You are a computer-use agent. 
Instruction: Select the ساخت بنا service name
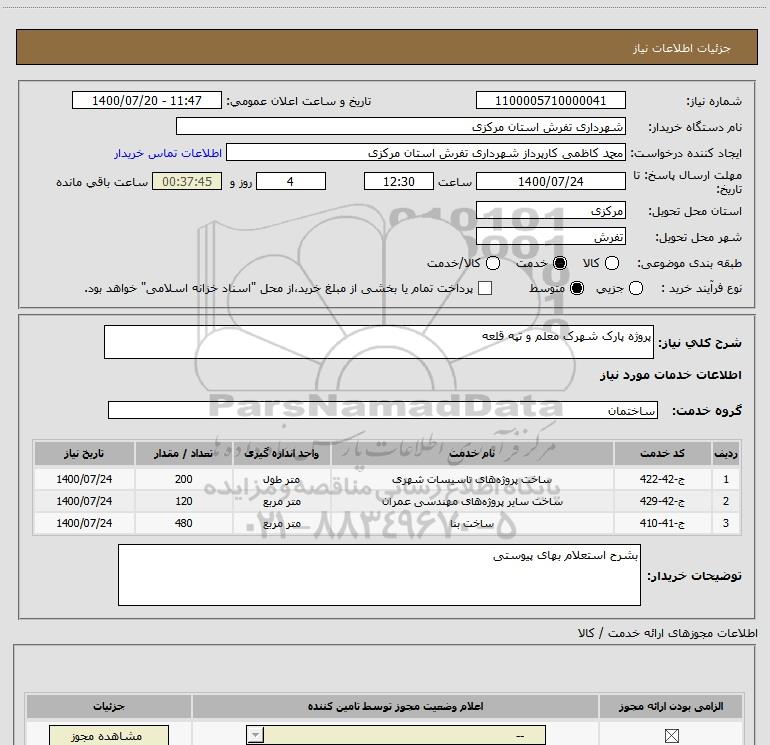[x=472, y=524]
